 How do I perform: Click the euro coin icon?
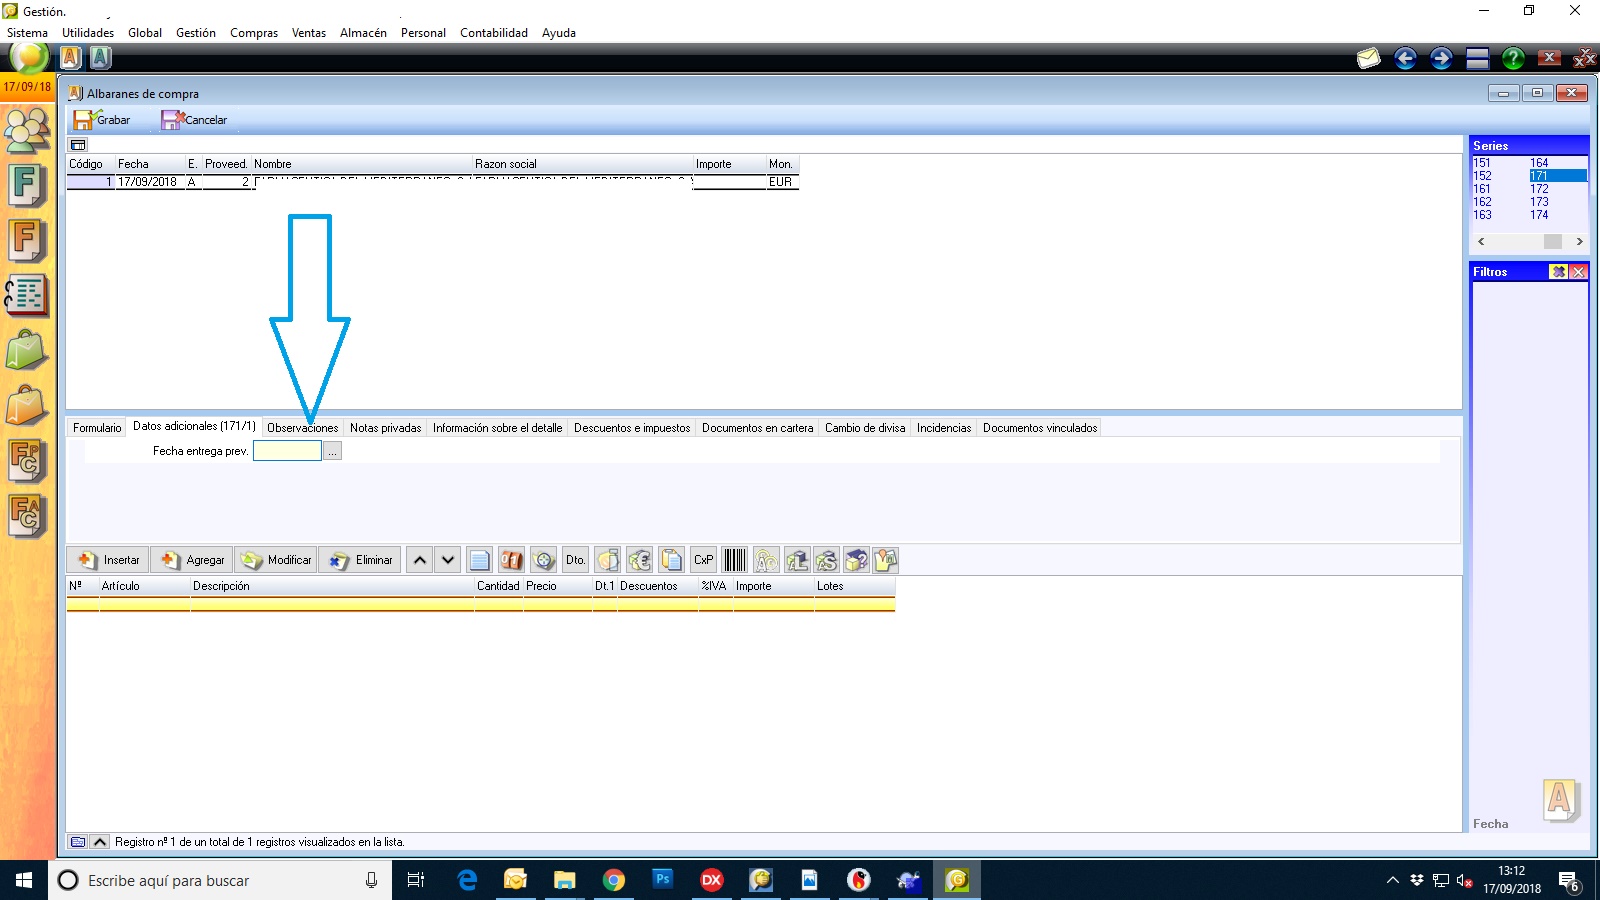640,560
